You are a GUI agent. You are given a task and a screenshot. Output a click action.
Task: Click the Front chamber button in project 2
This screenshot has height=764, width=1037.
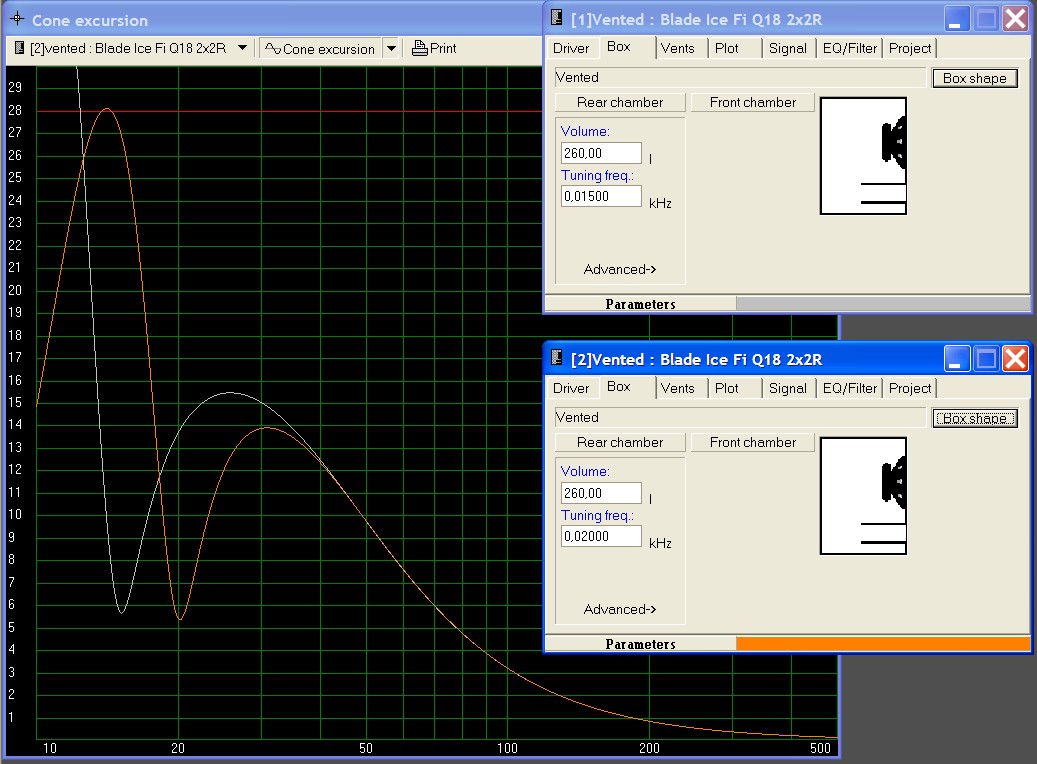753,442
